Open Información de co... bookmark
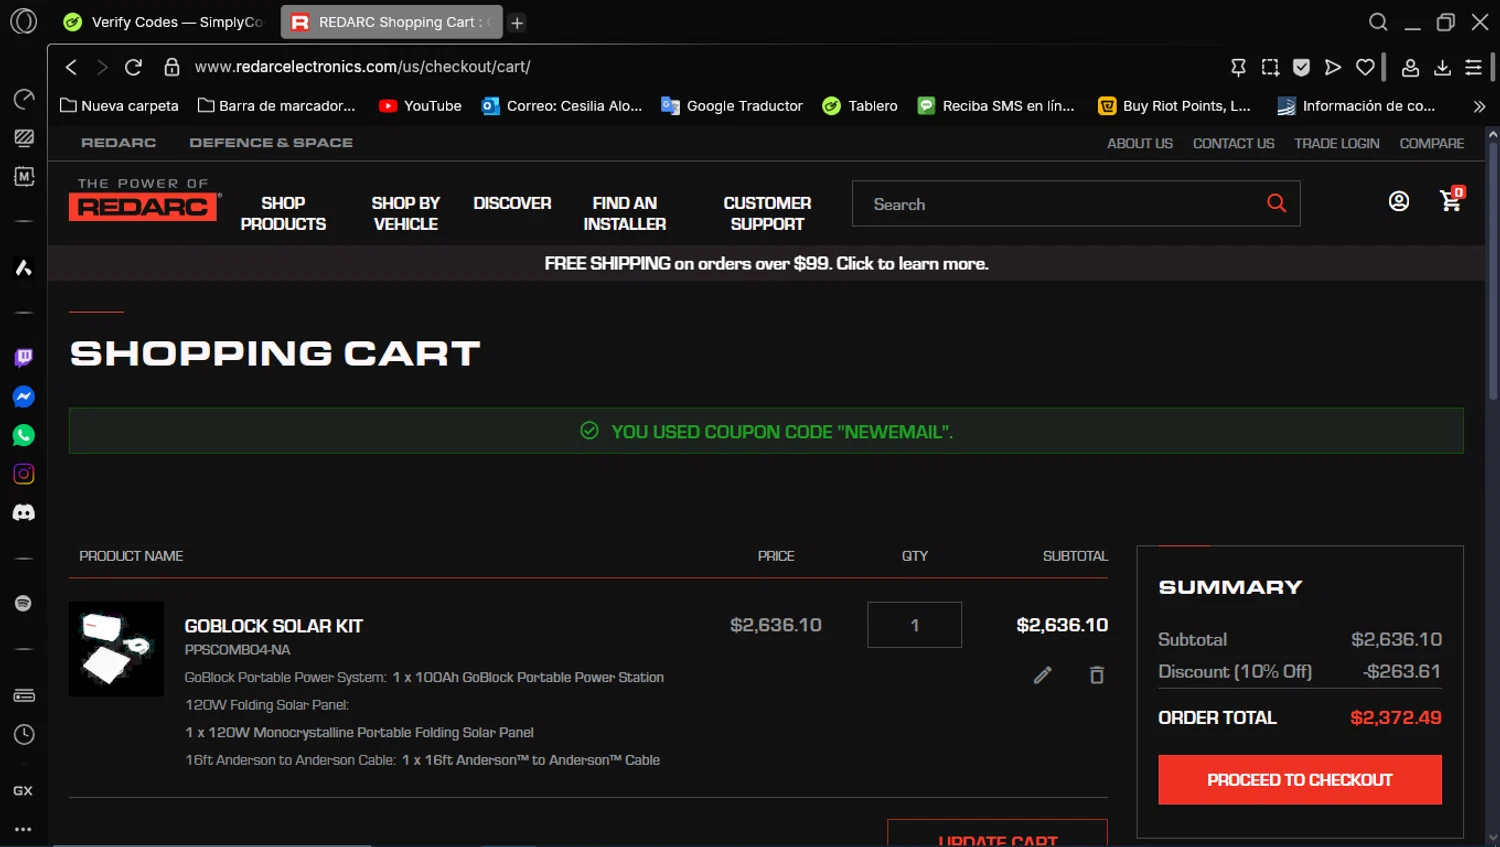This screenshot has width=1500, height=847. pos(1356,106)
